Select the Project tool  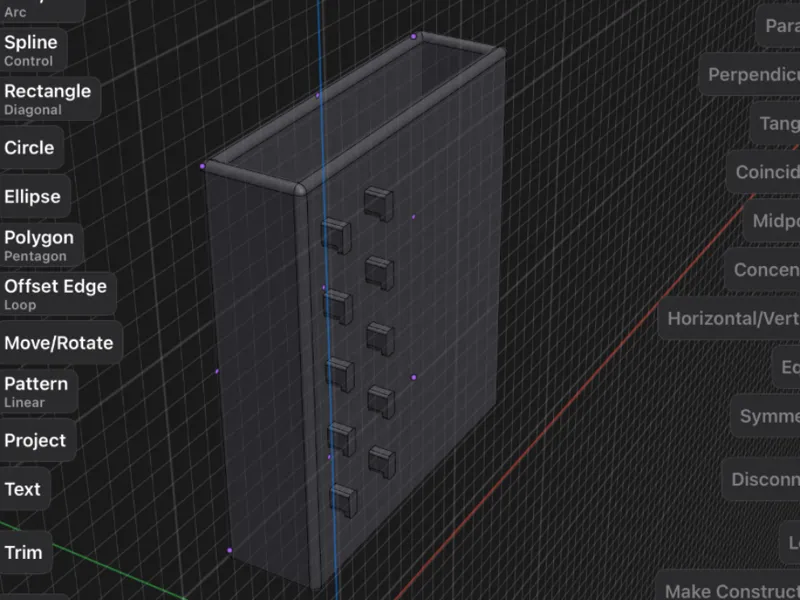coord(37,440)
